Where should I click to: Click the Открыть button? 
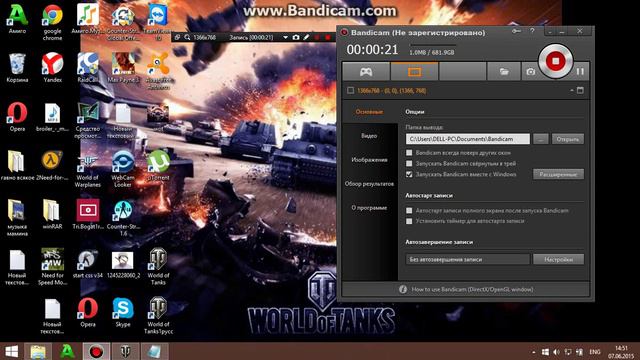point(568,139)
